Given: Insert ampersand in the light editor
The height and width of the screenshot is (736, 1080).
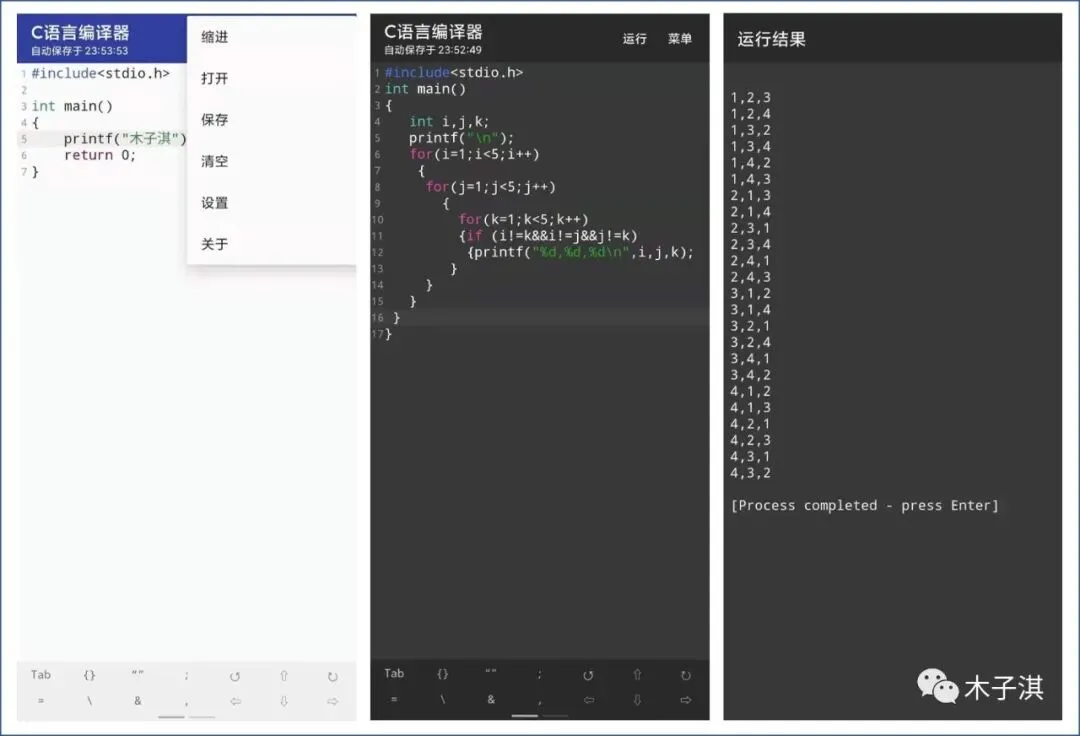Looking at the screenshot, I should [x=138, y=701].
